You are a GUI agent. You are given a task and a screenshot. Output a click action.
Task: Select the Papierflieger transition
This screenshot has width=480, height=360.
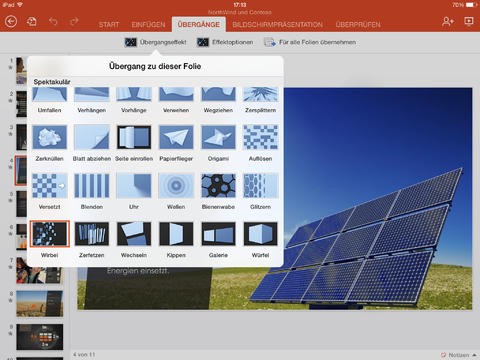coord(176,143)
